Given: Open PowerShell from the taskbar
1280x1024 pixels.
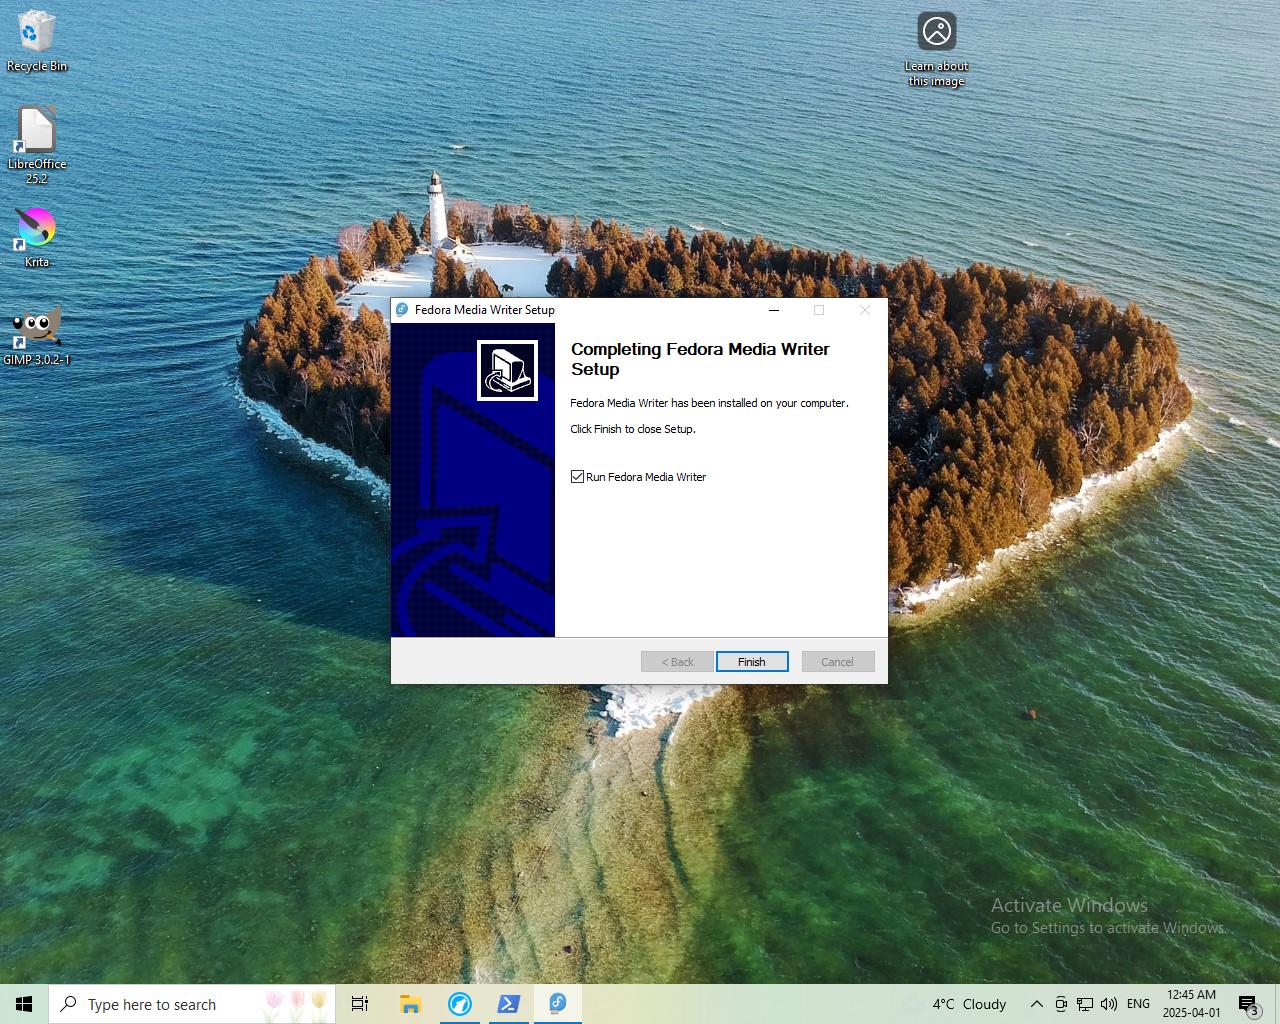Looking at the screenshot, I should point(508,1004).
